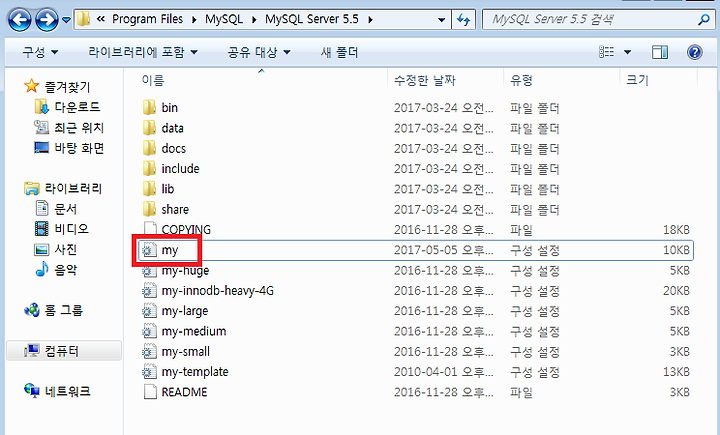Click the 13KB size of my-template
Screen dimensions: 720x435
pos(676,372)
